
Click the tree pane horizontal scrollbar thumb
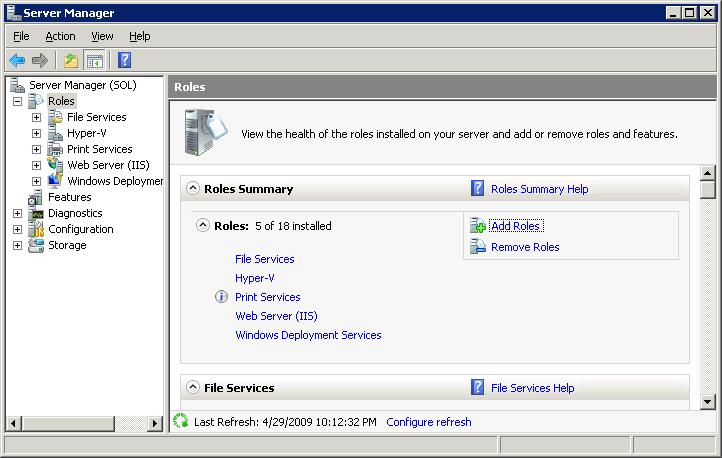pos(68,423)
